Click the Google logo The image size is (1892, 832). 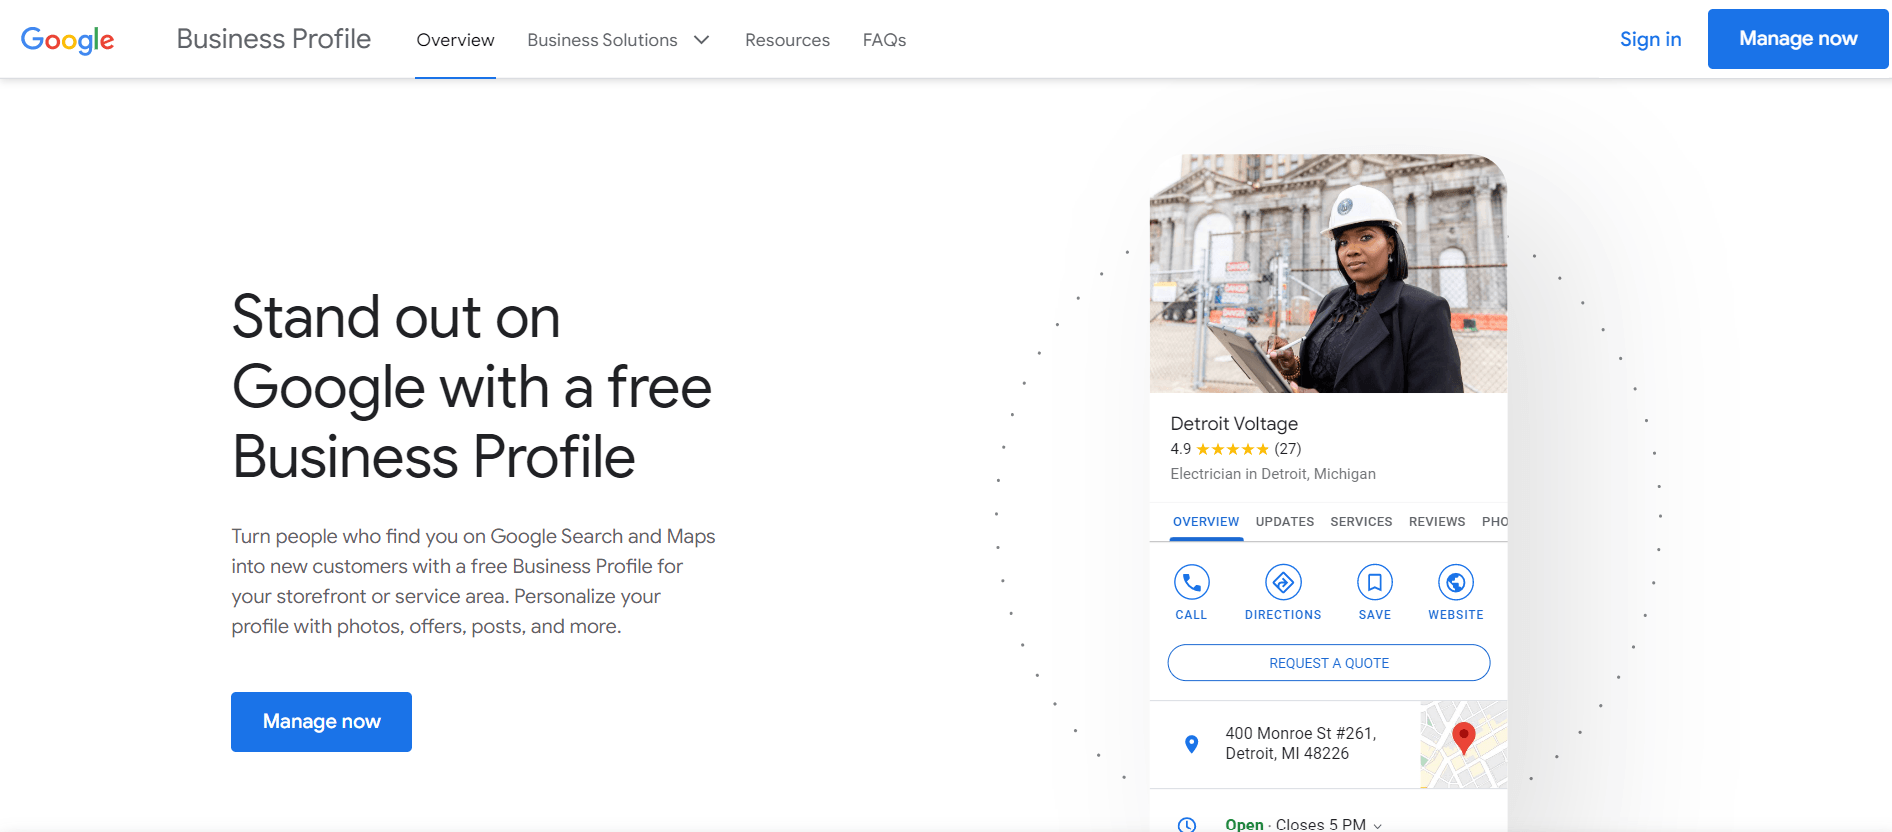click(67, 40)
